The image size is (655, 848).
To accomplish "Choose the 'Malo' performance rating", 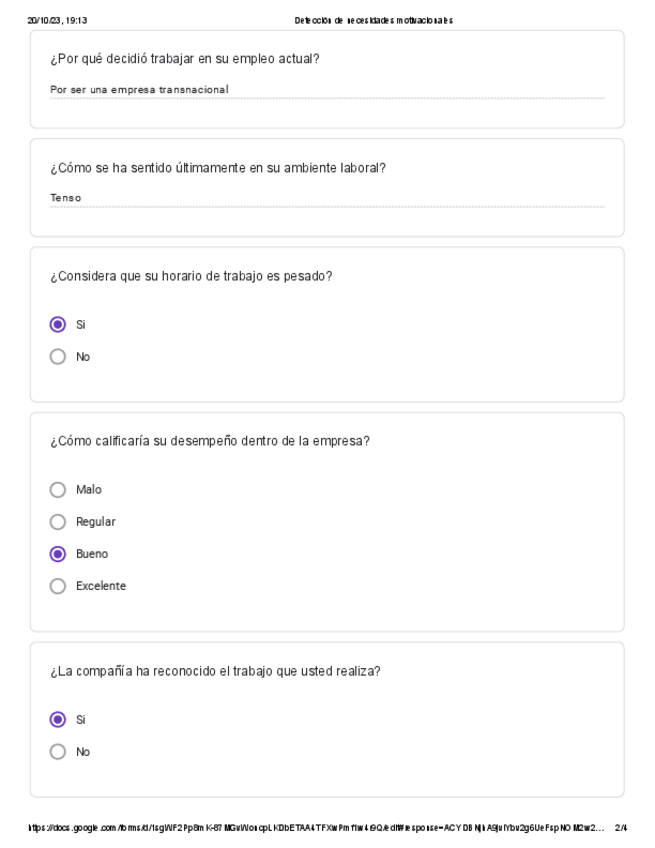I will [58, 490].
